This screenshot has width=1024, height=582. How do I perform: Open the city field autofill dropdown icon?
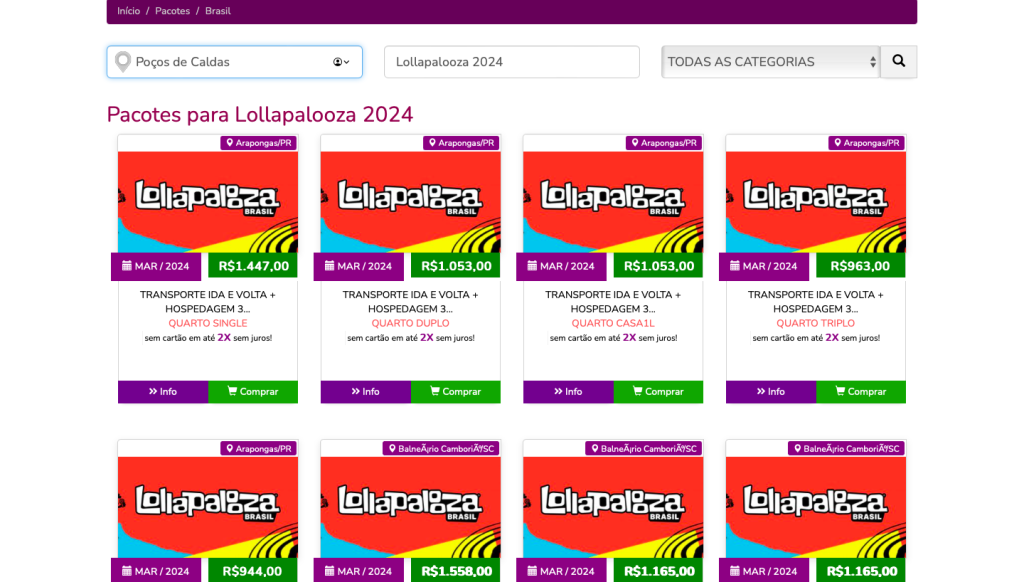[x=341, y=62]
